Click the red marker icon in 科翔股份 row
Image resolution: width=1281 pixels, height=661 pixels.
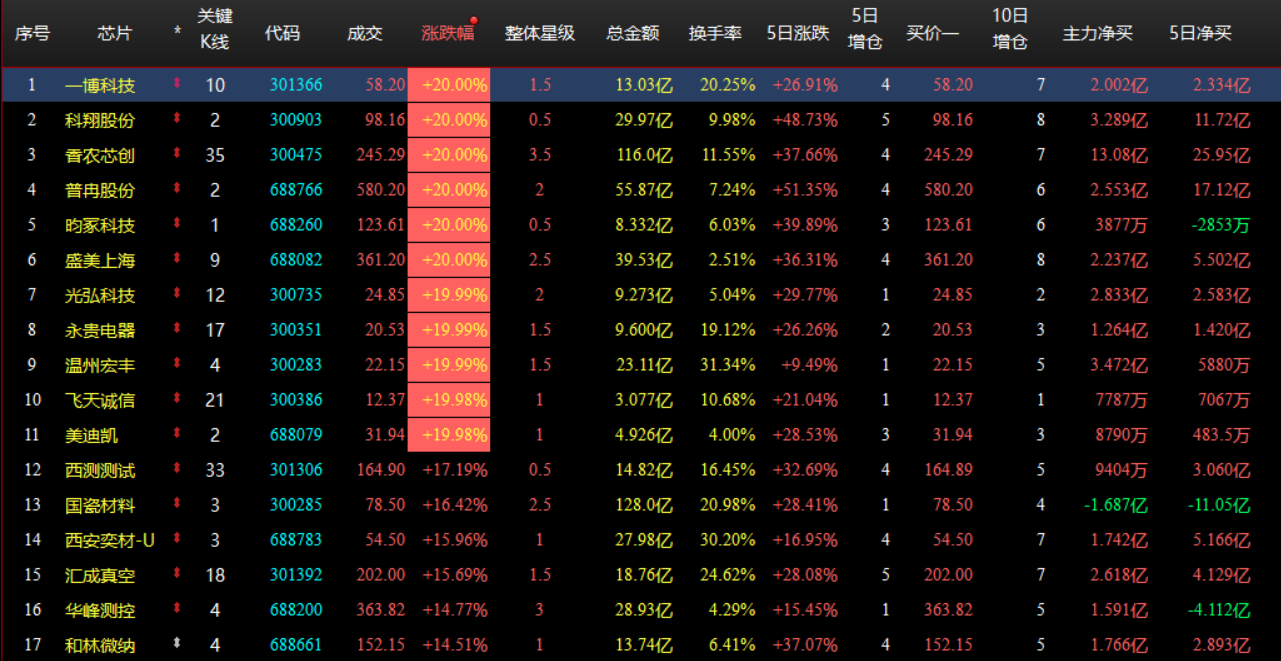(x=177, y=119)
